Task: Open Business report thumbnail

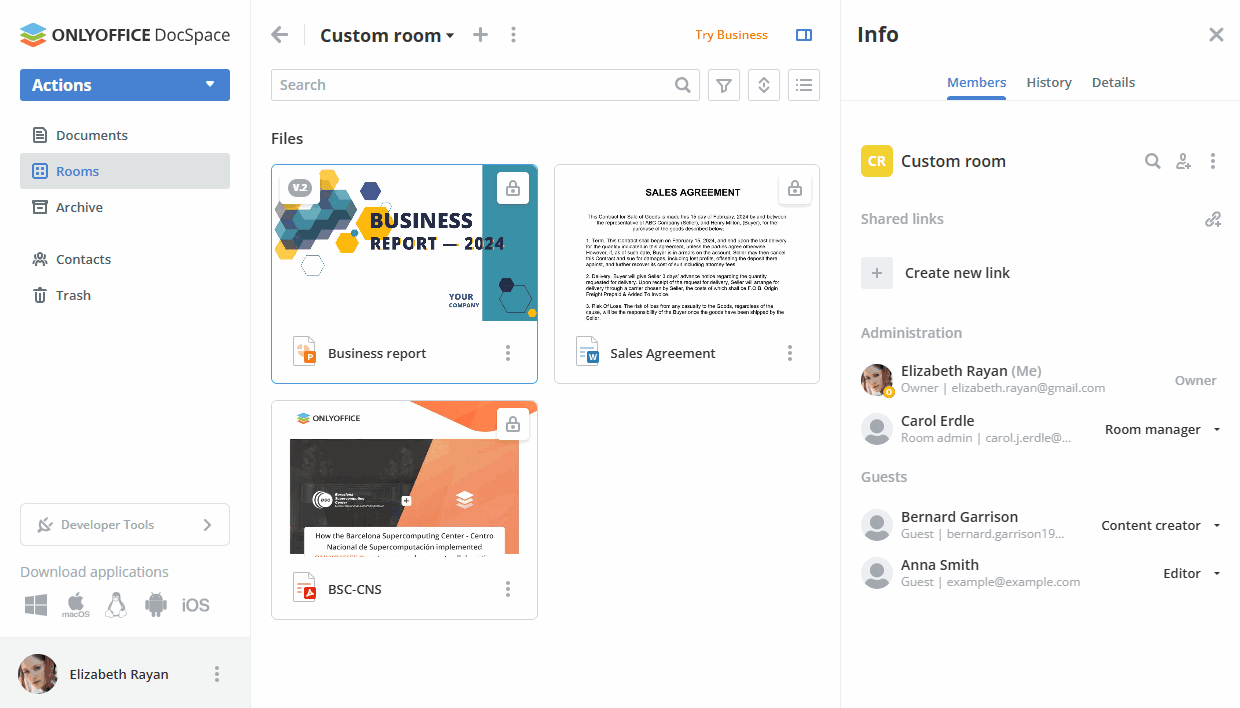Action: click(404, 243)
